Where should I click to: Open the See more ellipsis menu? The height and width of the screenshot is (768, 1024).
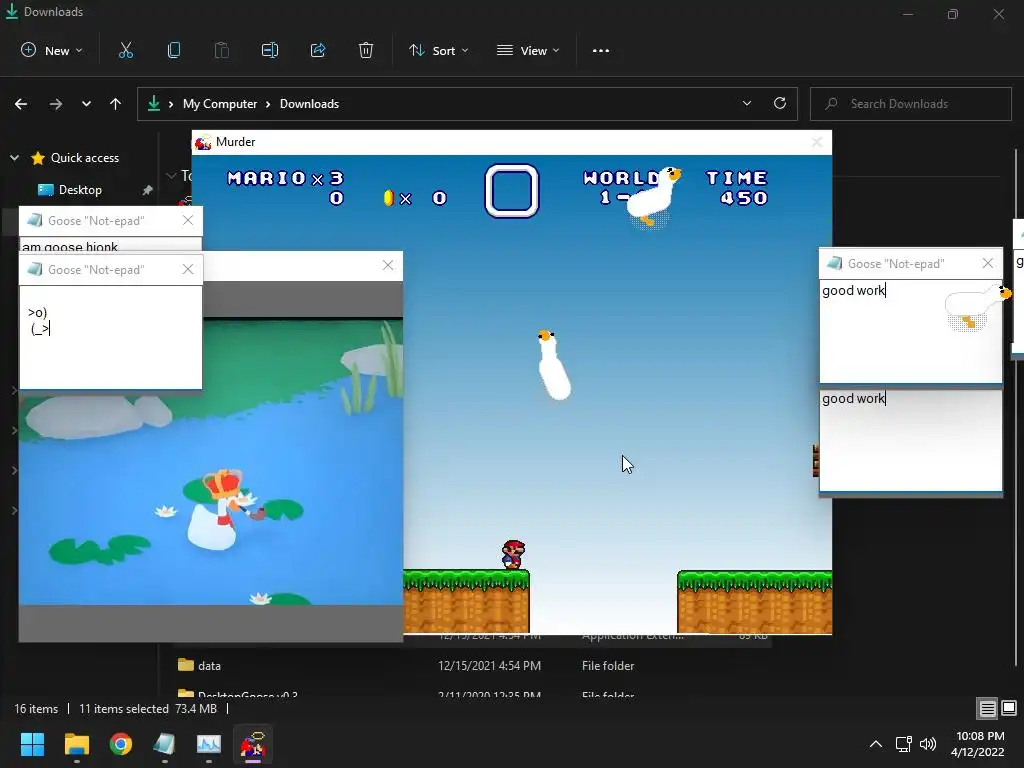pos(601,51)
